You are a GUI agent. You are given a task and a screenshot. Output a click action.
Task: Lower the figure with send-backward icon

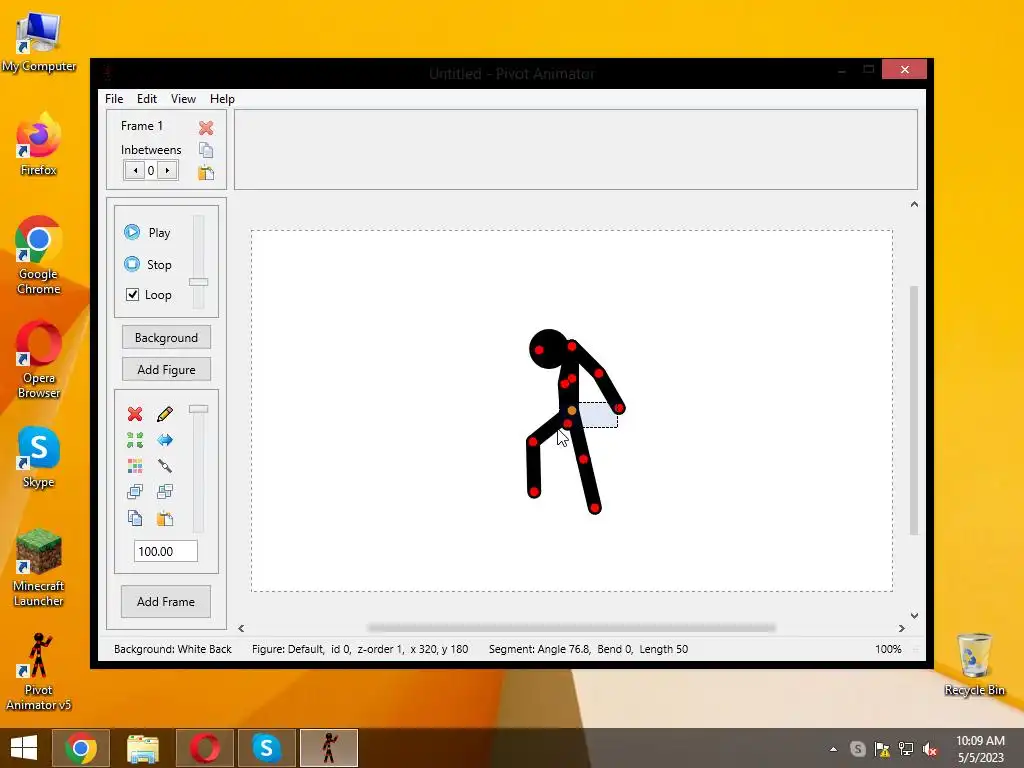coord(165,492)
